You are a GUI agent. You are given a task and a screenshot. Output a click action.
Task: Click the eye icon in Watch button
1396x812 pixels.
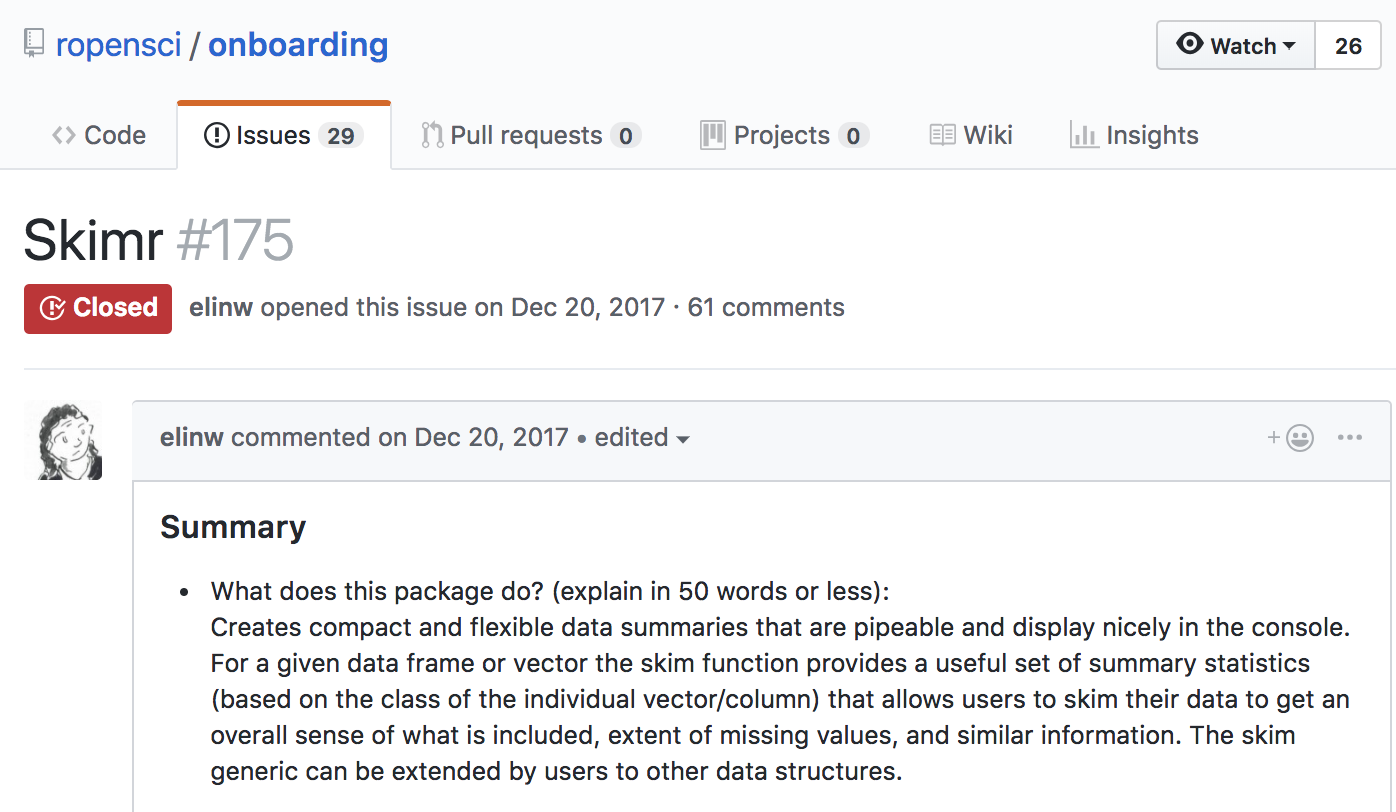click(x=1190, y=45)
